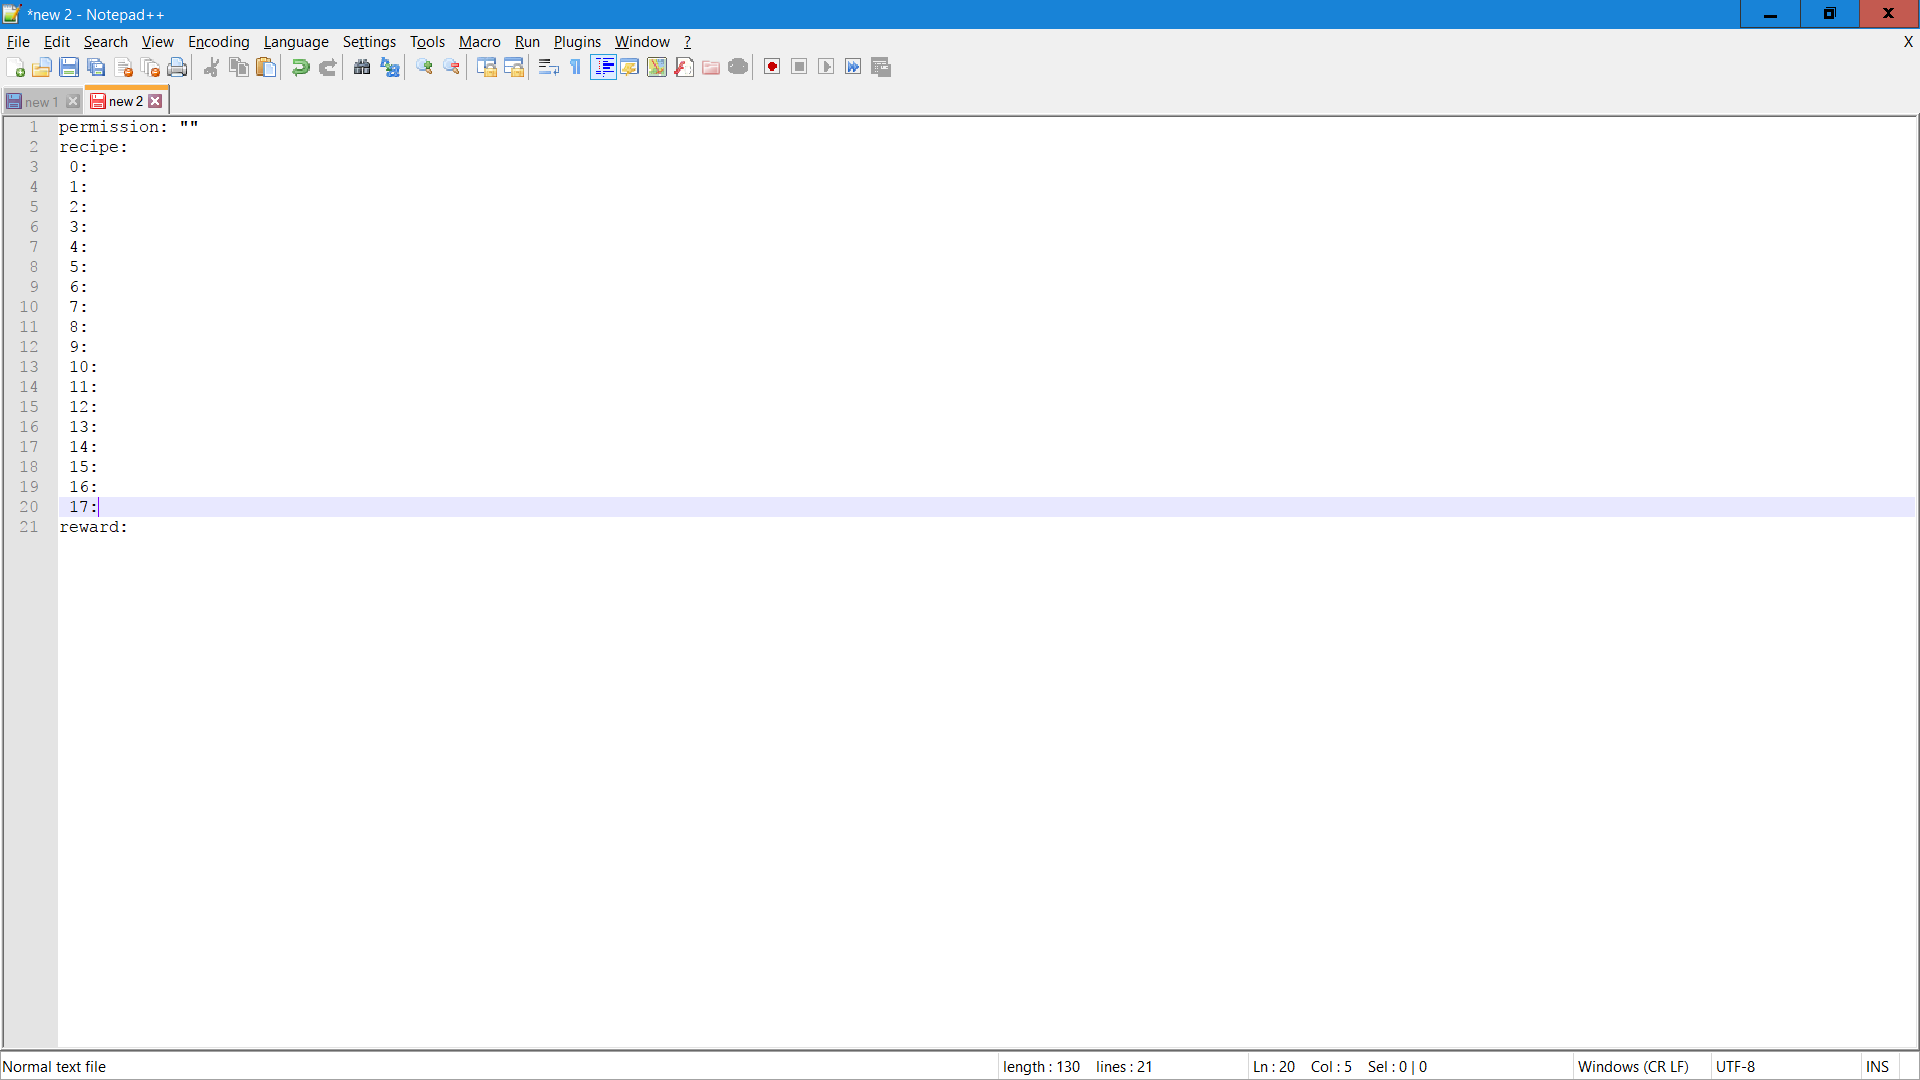The height and width of the screenshot is (1080, 1920).
Task: Click the Open file toolbar icon
Action: coord(42,67)
